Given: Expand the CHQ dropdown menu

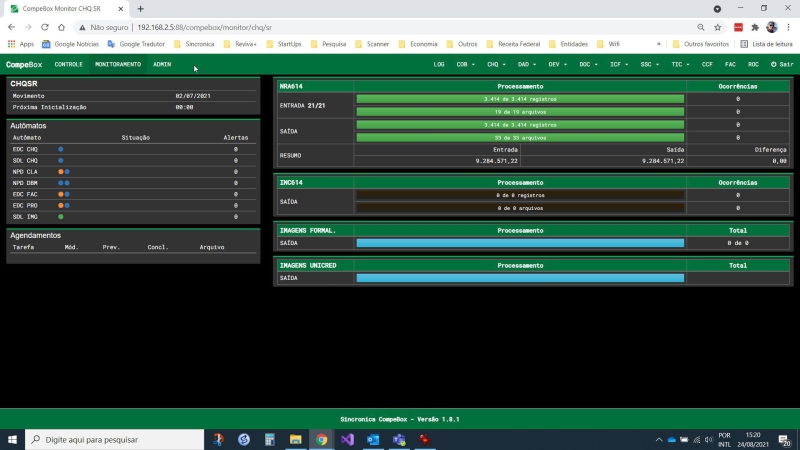Looking at the screenshot, I should pos(496,64).
